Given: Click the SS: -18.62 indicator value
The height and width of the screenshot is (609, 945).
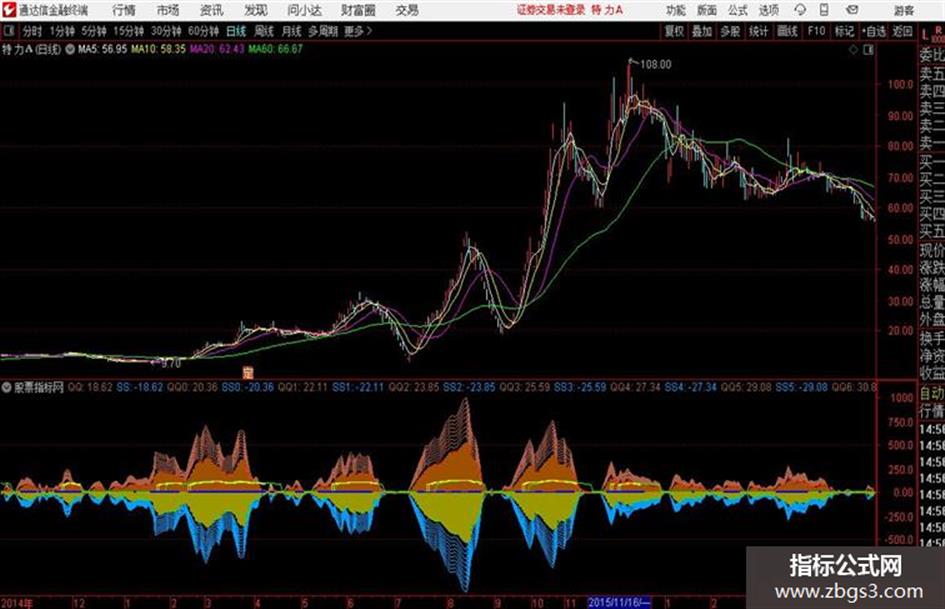Looking at the screenshot, I should [140, 387].
